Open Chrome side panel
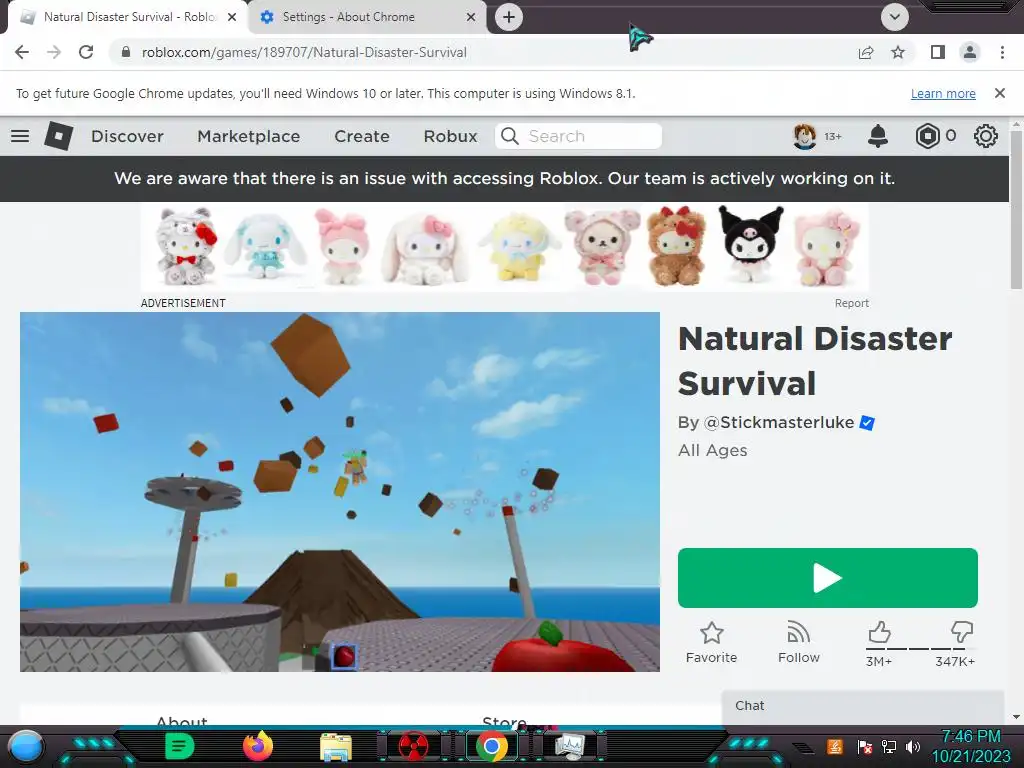Viewport: 1024px width, 768px height. [x=938, y=52]
